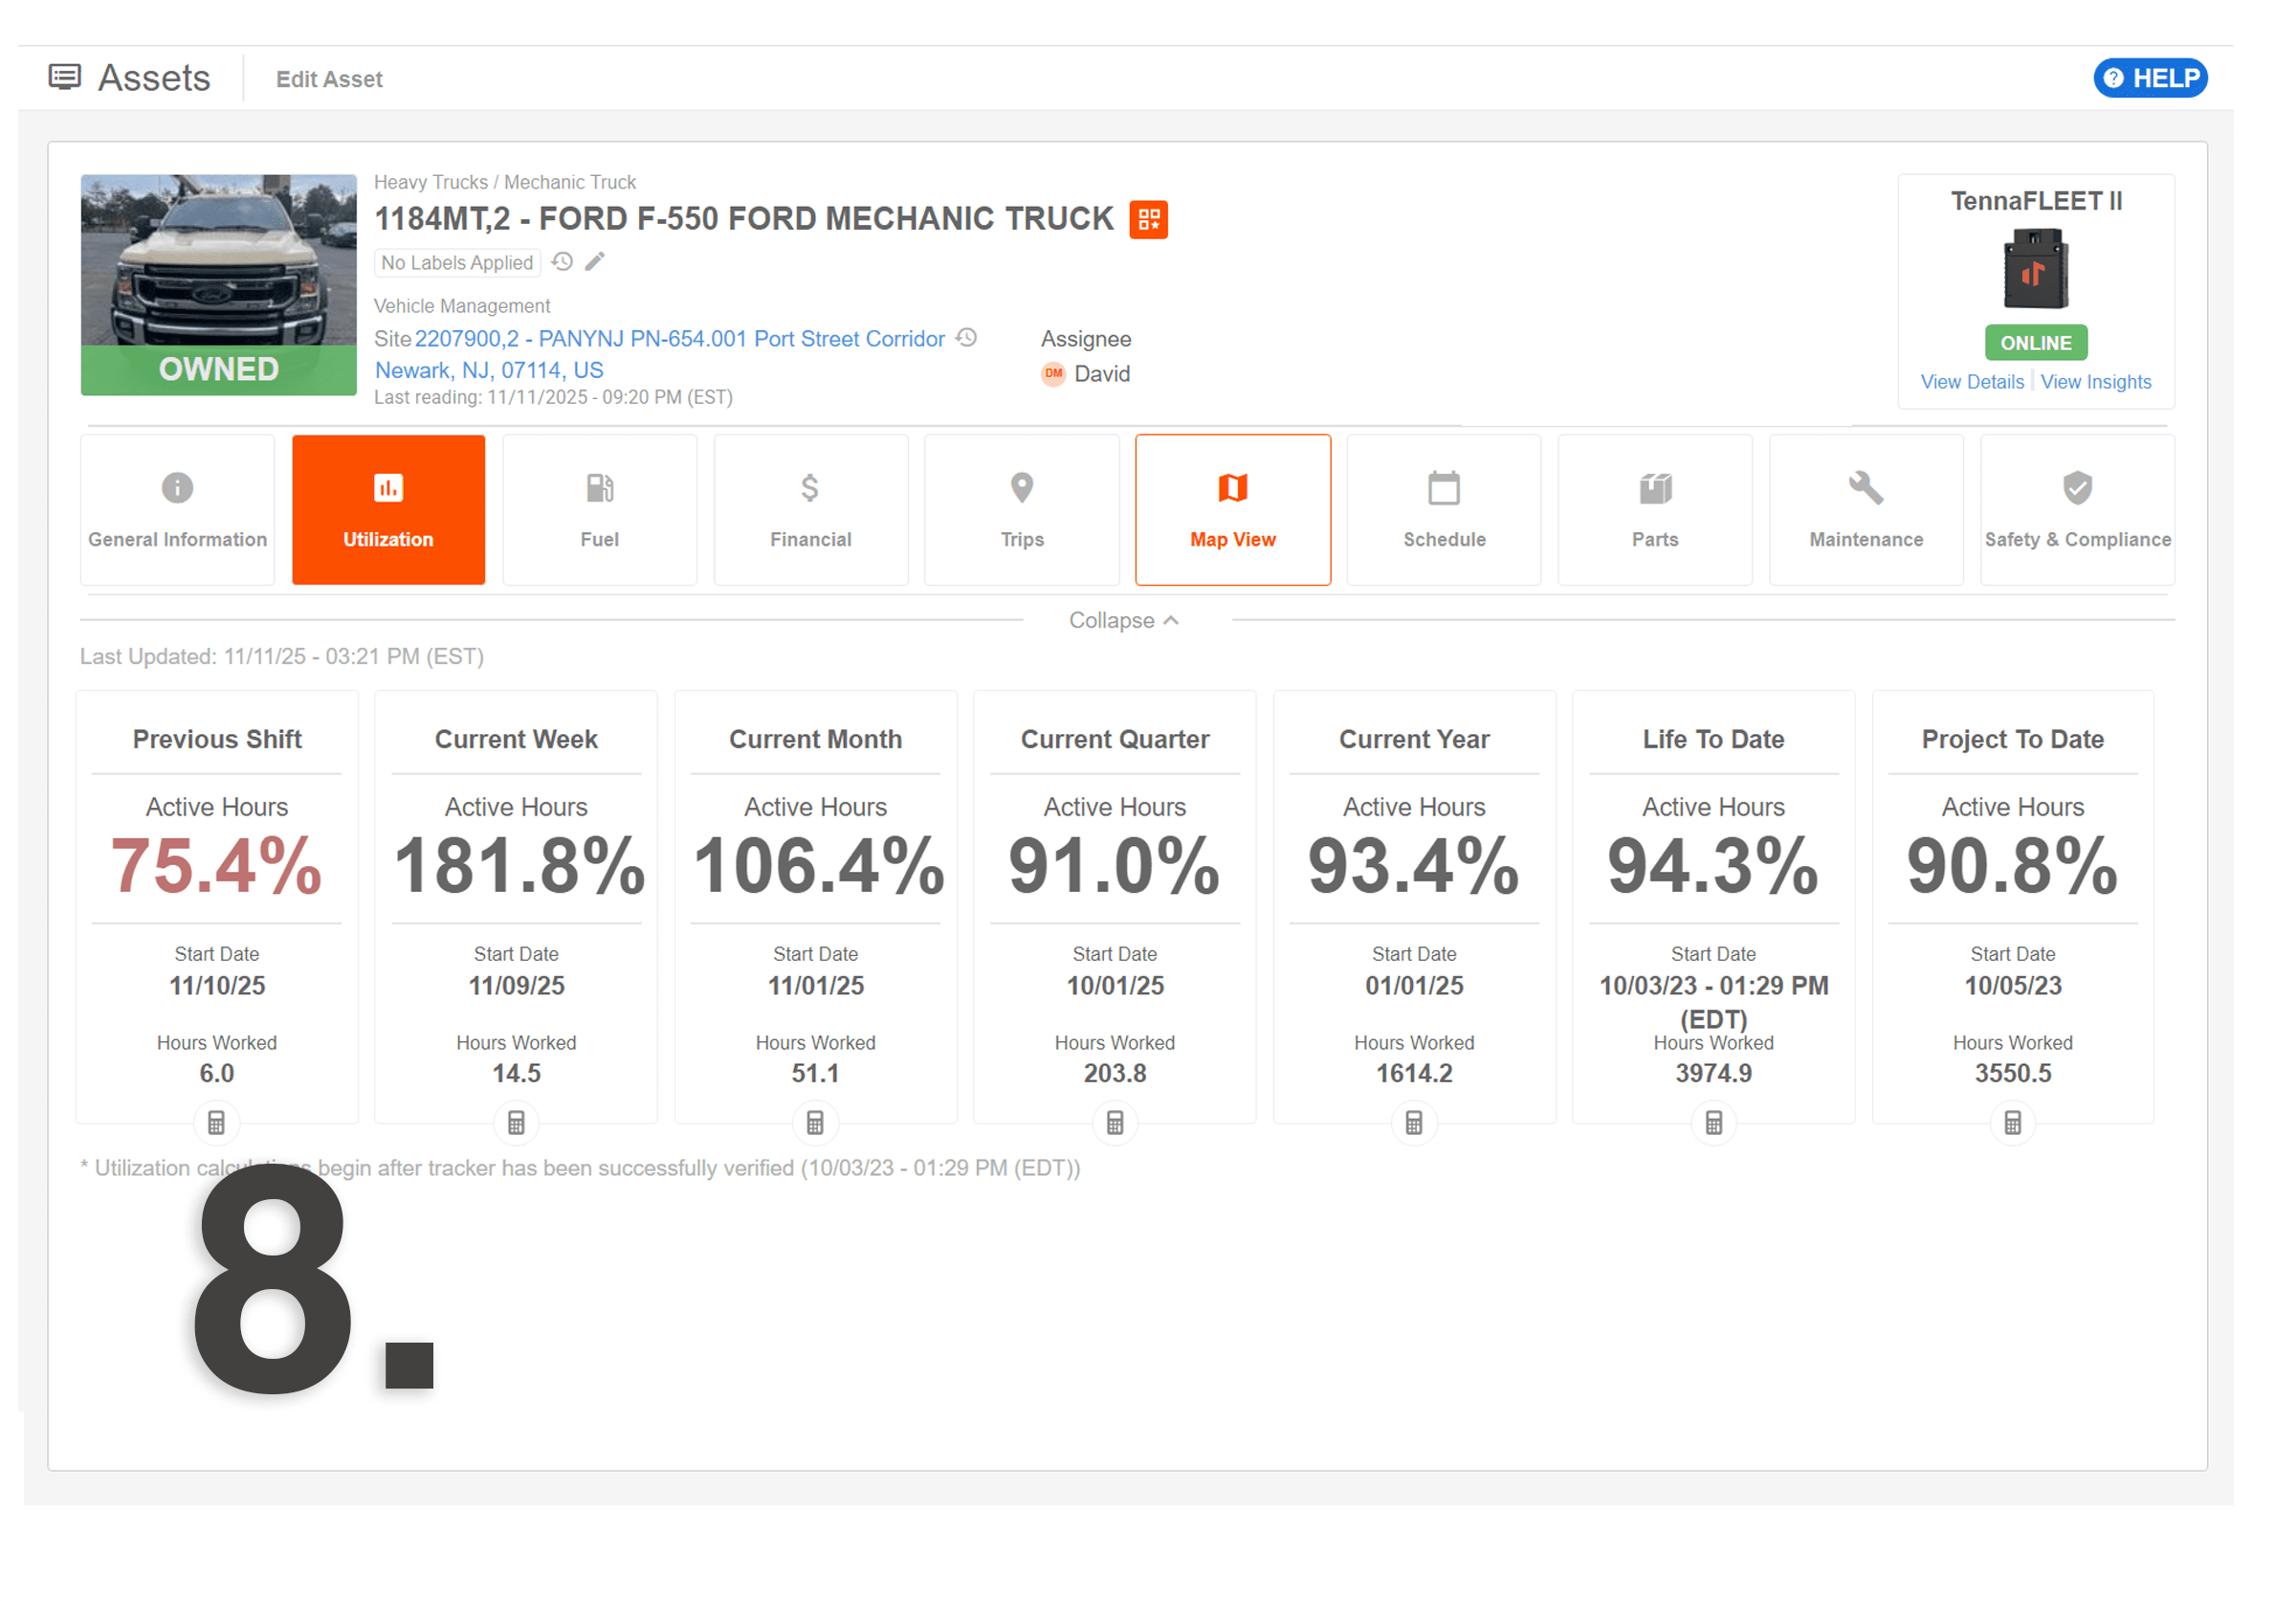Open the HELP button

(x=2150, y=77)
